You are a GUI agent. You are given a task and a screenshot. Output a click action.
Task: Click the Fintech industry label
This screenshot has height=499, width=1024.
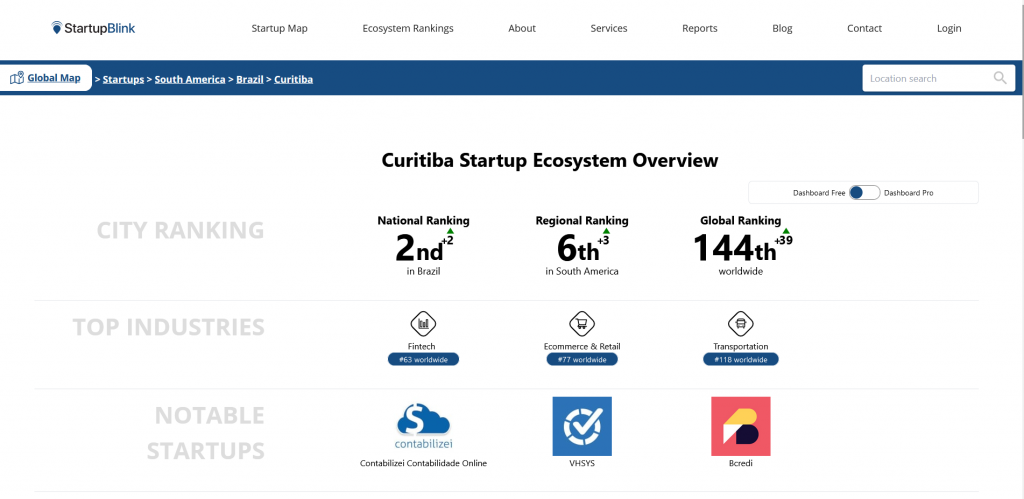(x=421, y=347)
